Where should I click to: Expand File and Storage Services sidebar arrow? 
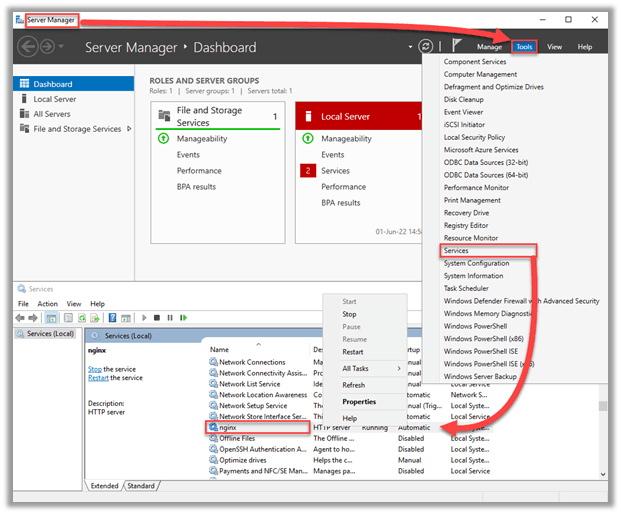[129, 129]
